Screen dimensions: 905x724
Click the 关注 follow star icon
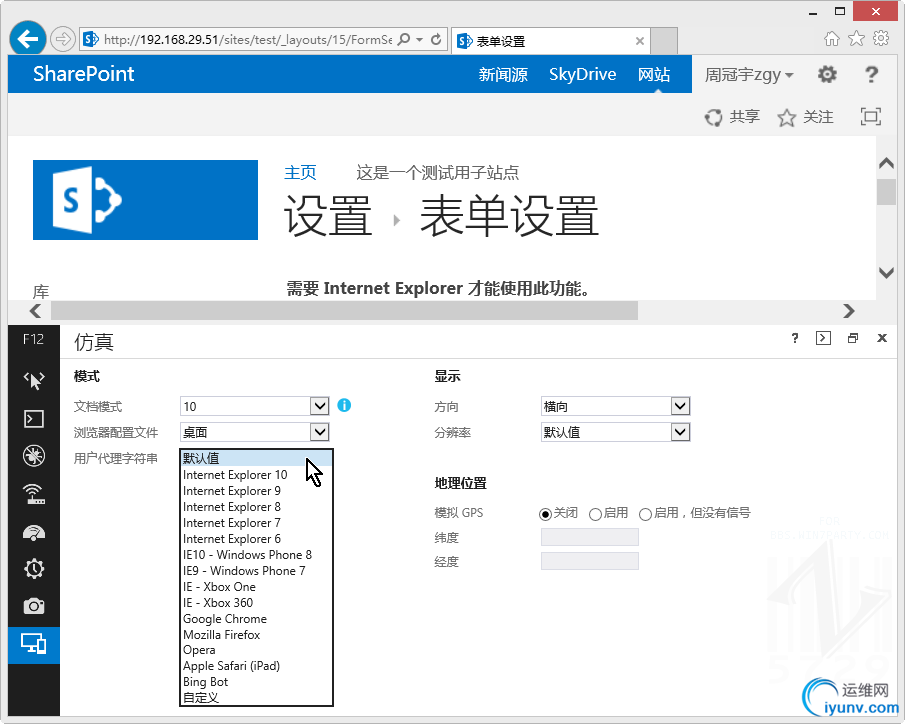(x=786, y=118)
